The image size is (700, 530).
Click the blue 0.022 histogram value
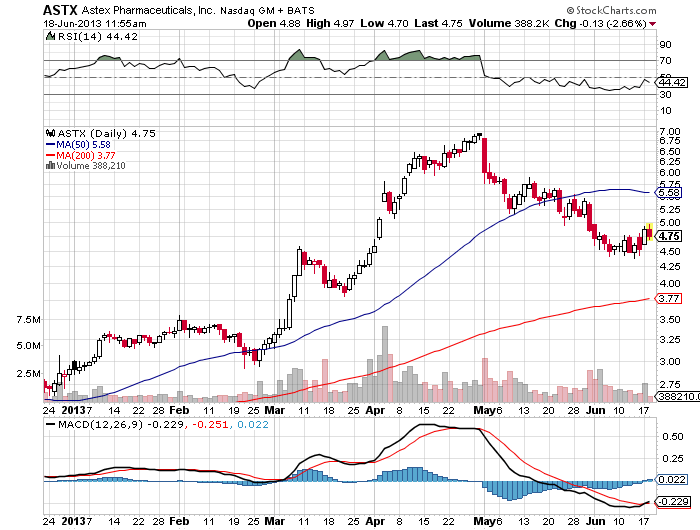253,425
